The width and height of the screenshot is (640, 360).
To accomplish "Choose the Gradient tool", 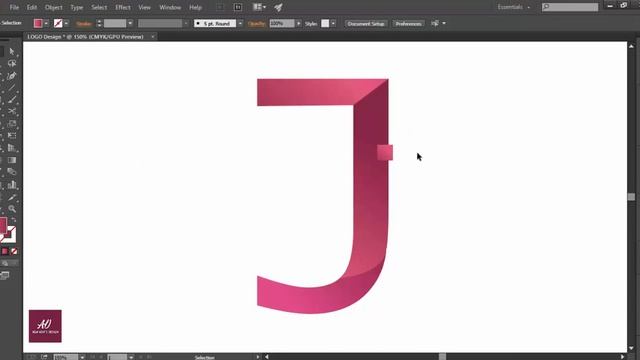I will click(12, 160).
